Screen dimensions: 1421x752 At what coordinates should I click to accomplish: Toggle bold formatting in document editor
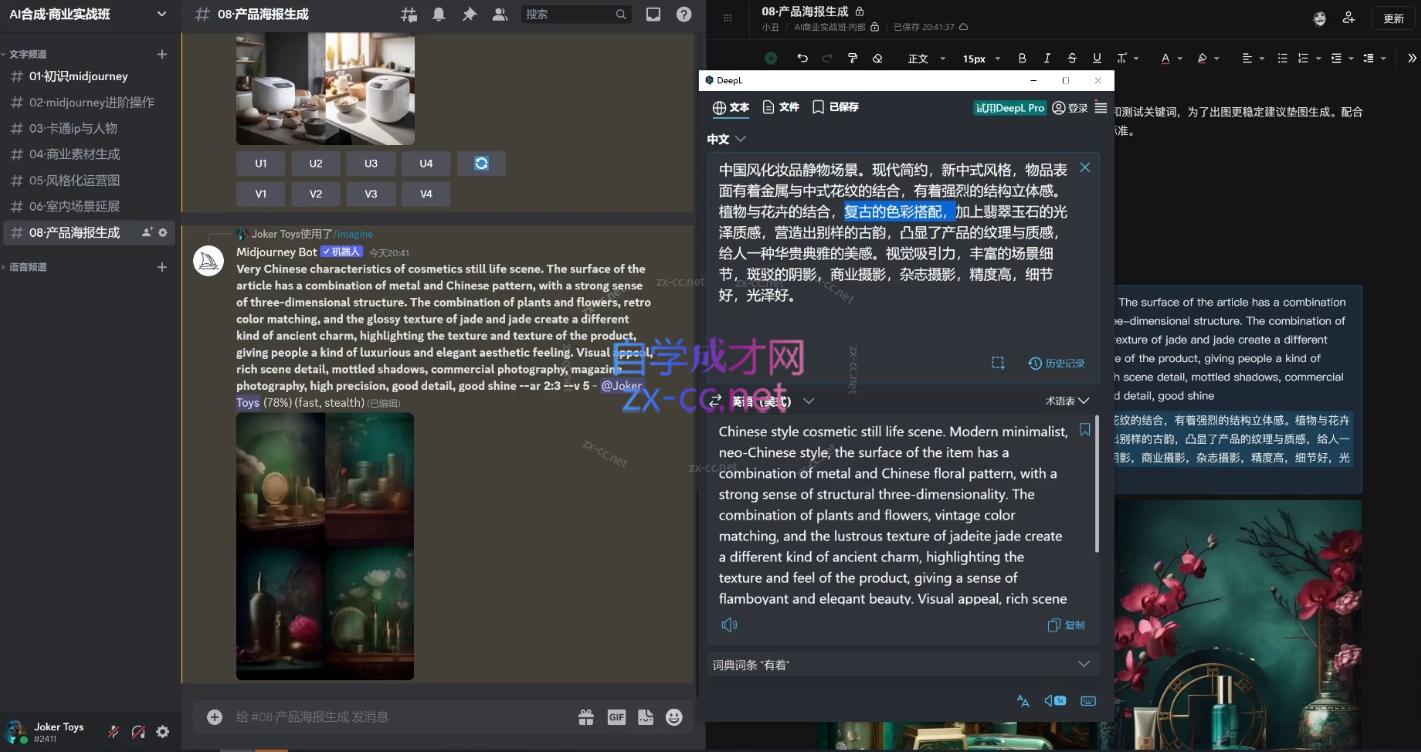click(x=1022, y=59)
